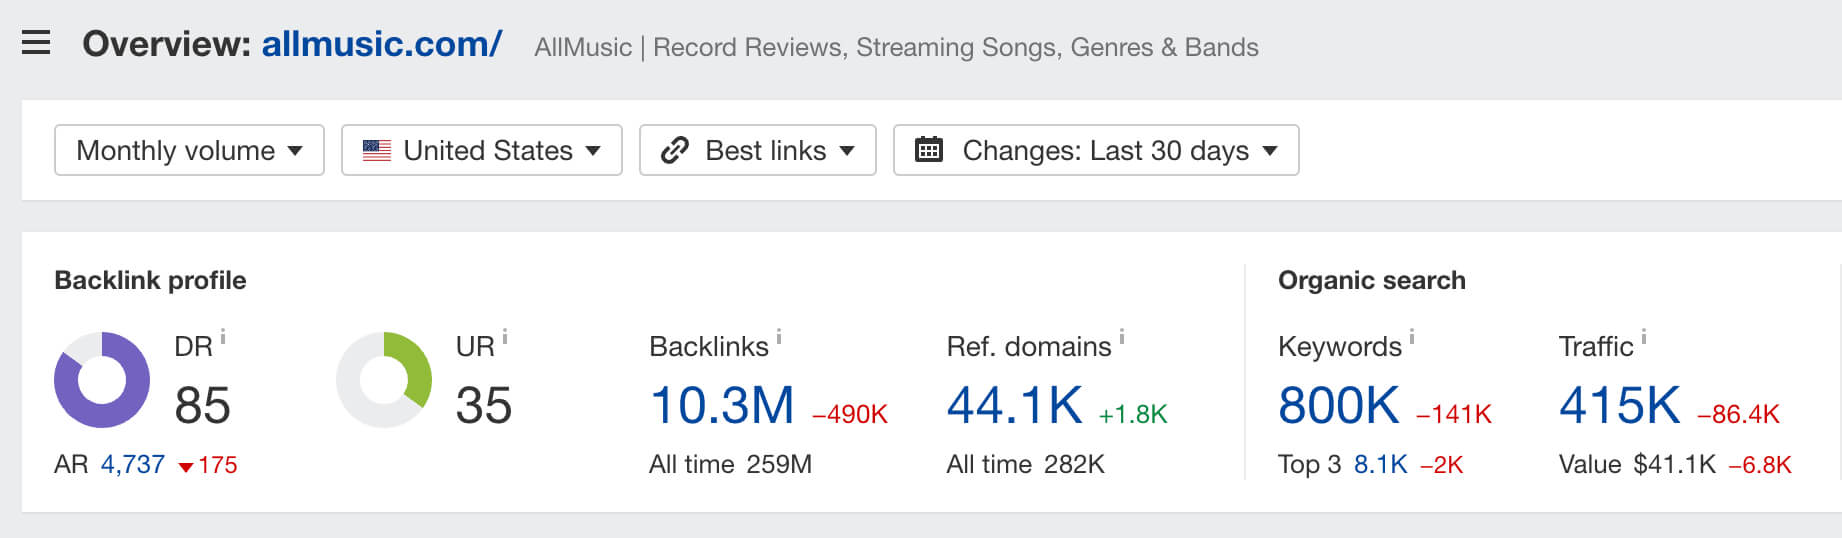Click the AR value 4,737

[x=133, y=465]
